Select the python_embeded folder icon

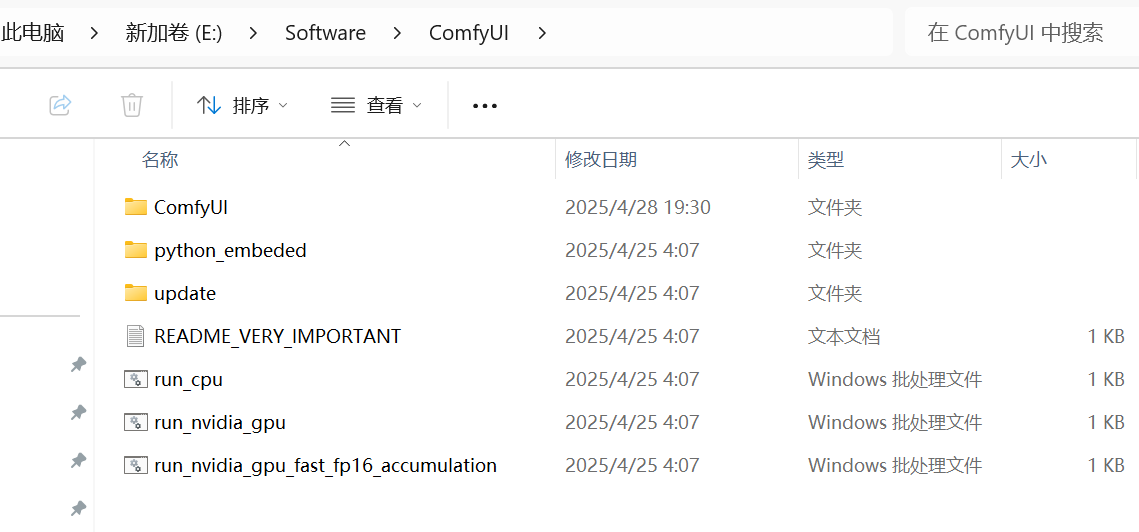click(x=136, y=250)
